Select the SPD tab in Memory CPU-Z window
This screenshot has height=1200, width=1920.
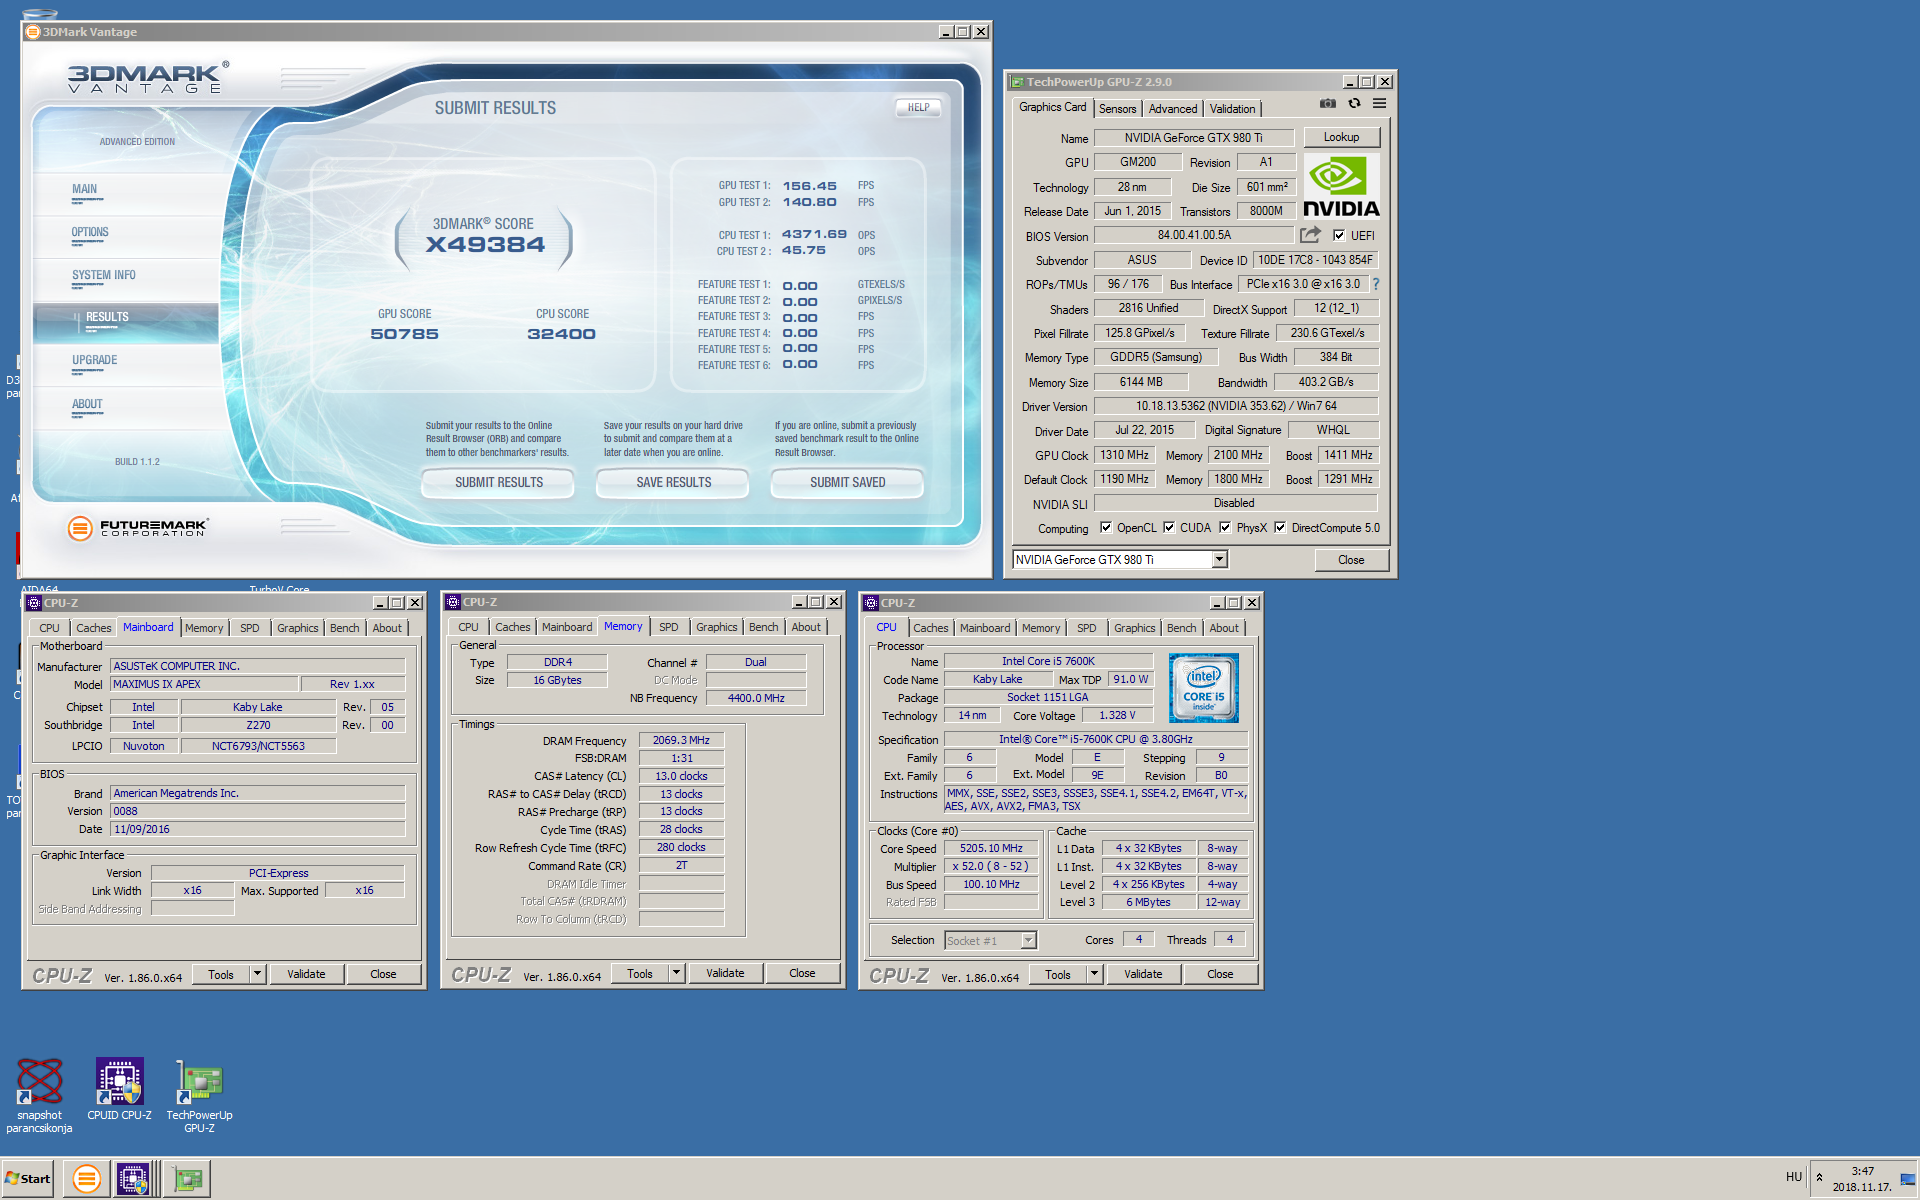point(668,627)
